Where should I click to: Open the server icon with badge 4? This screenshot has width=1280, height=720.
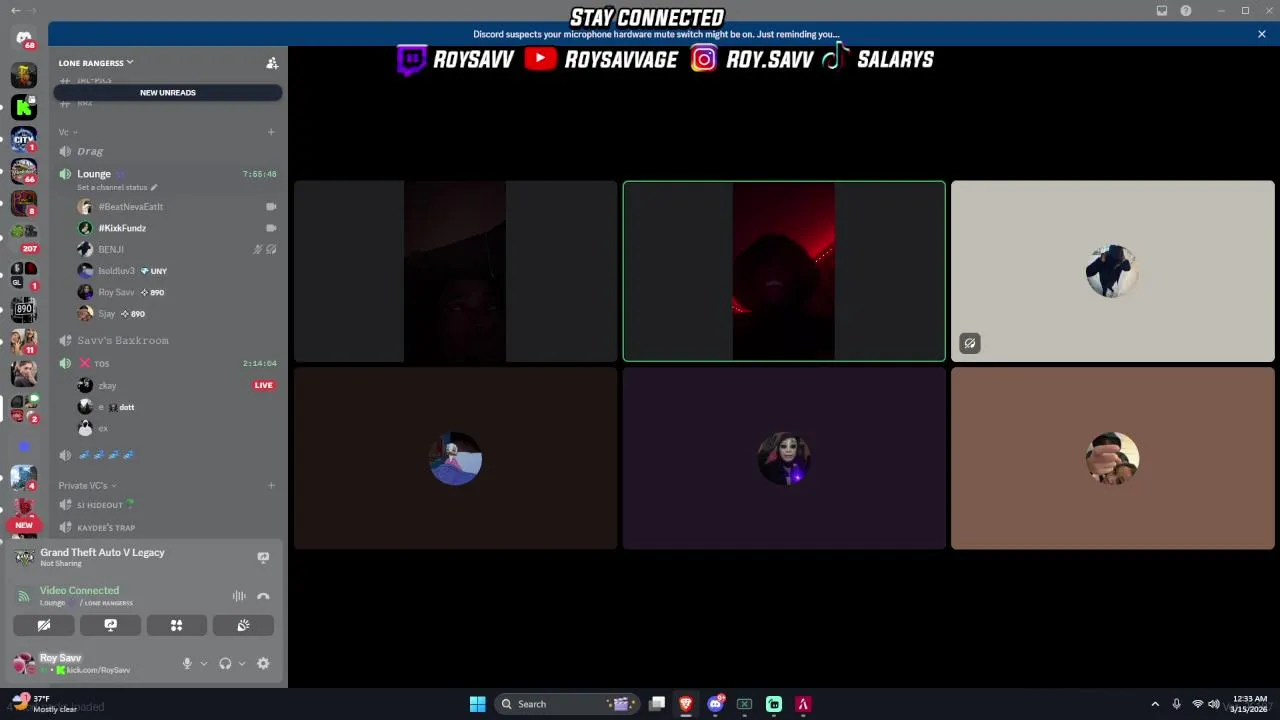(x=24, y=478)
